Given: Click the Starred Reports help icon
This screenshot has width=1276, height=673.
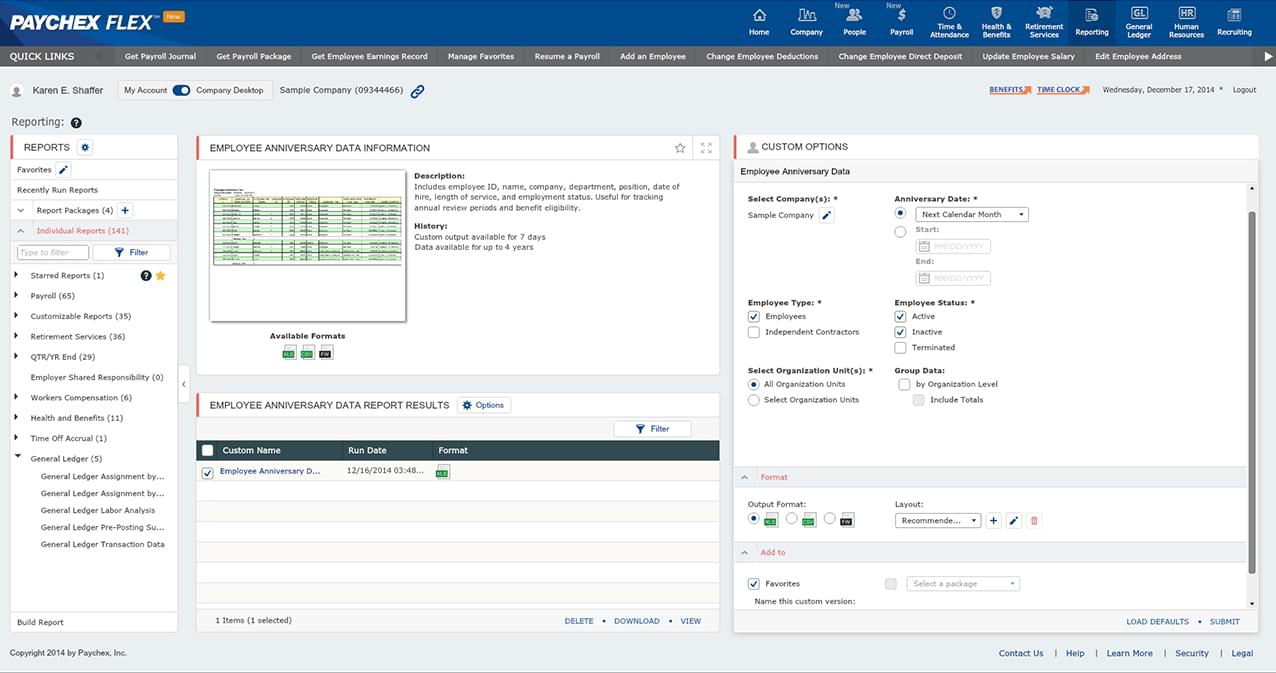Looking at the screenshot, I should [x=146, y=275].
